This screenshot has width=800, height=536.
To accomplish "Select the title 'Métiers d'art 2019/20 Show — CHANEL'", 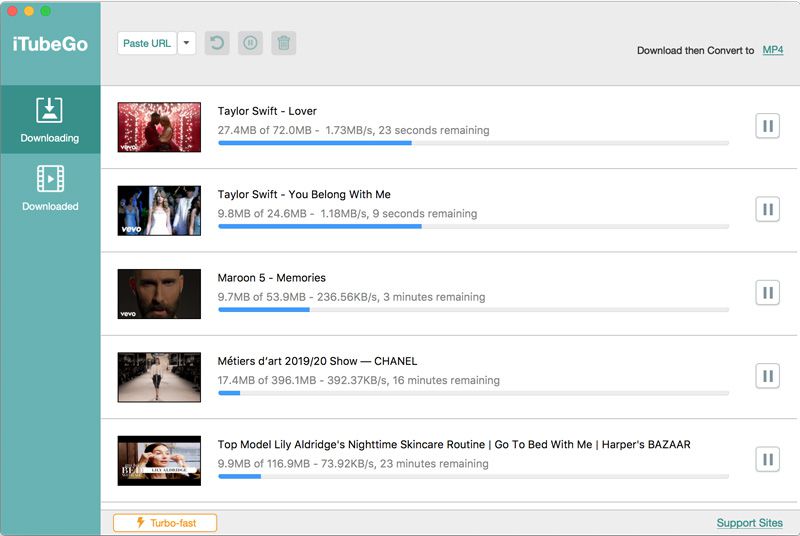I will coord(317,361).
